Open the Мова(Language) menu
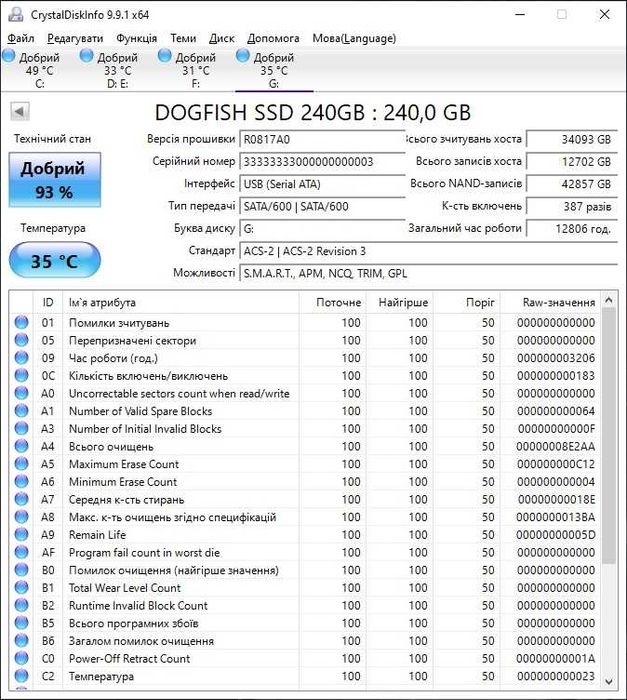This screenshot has height=700, width=627. (x=354, y=38)
